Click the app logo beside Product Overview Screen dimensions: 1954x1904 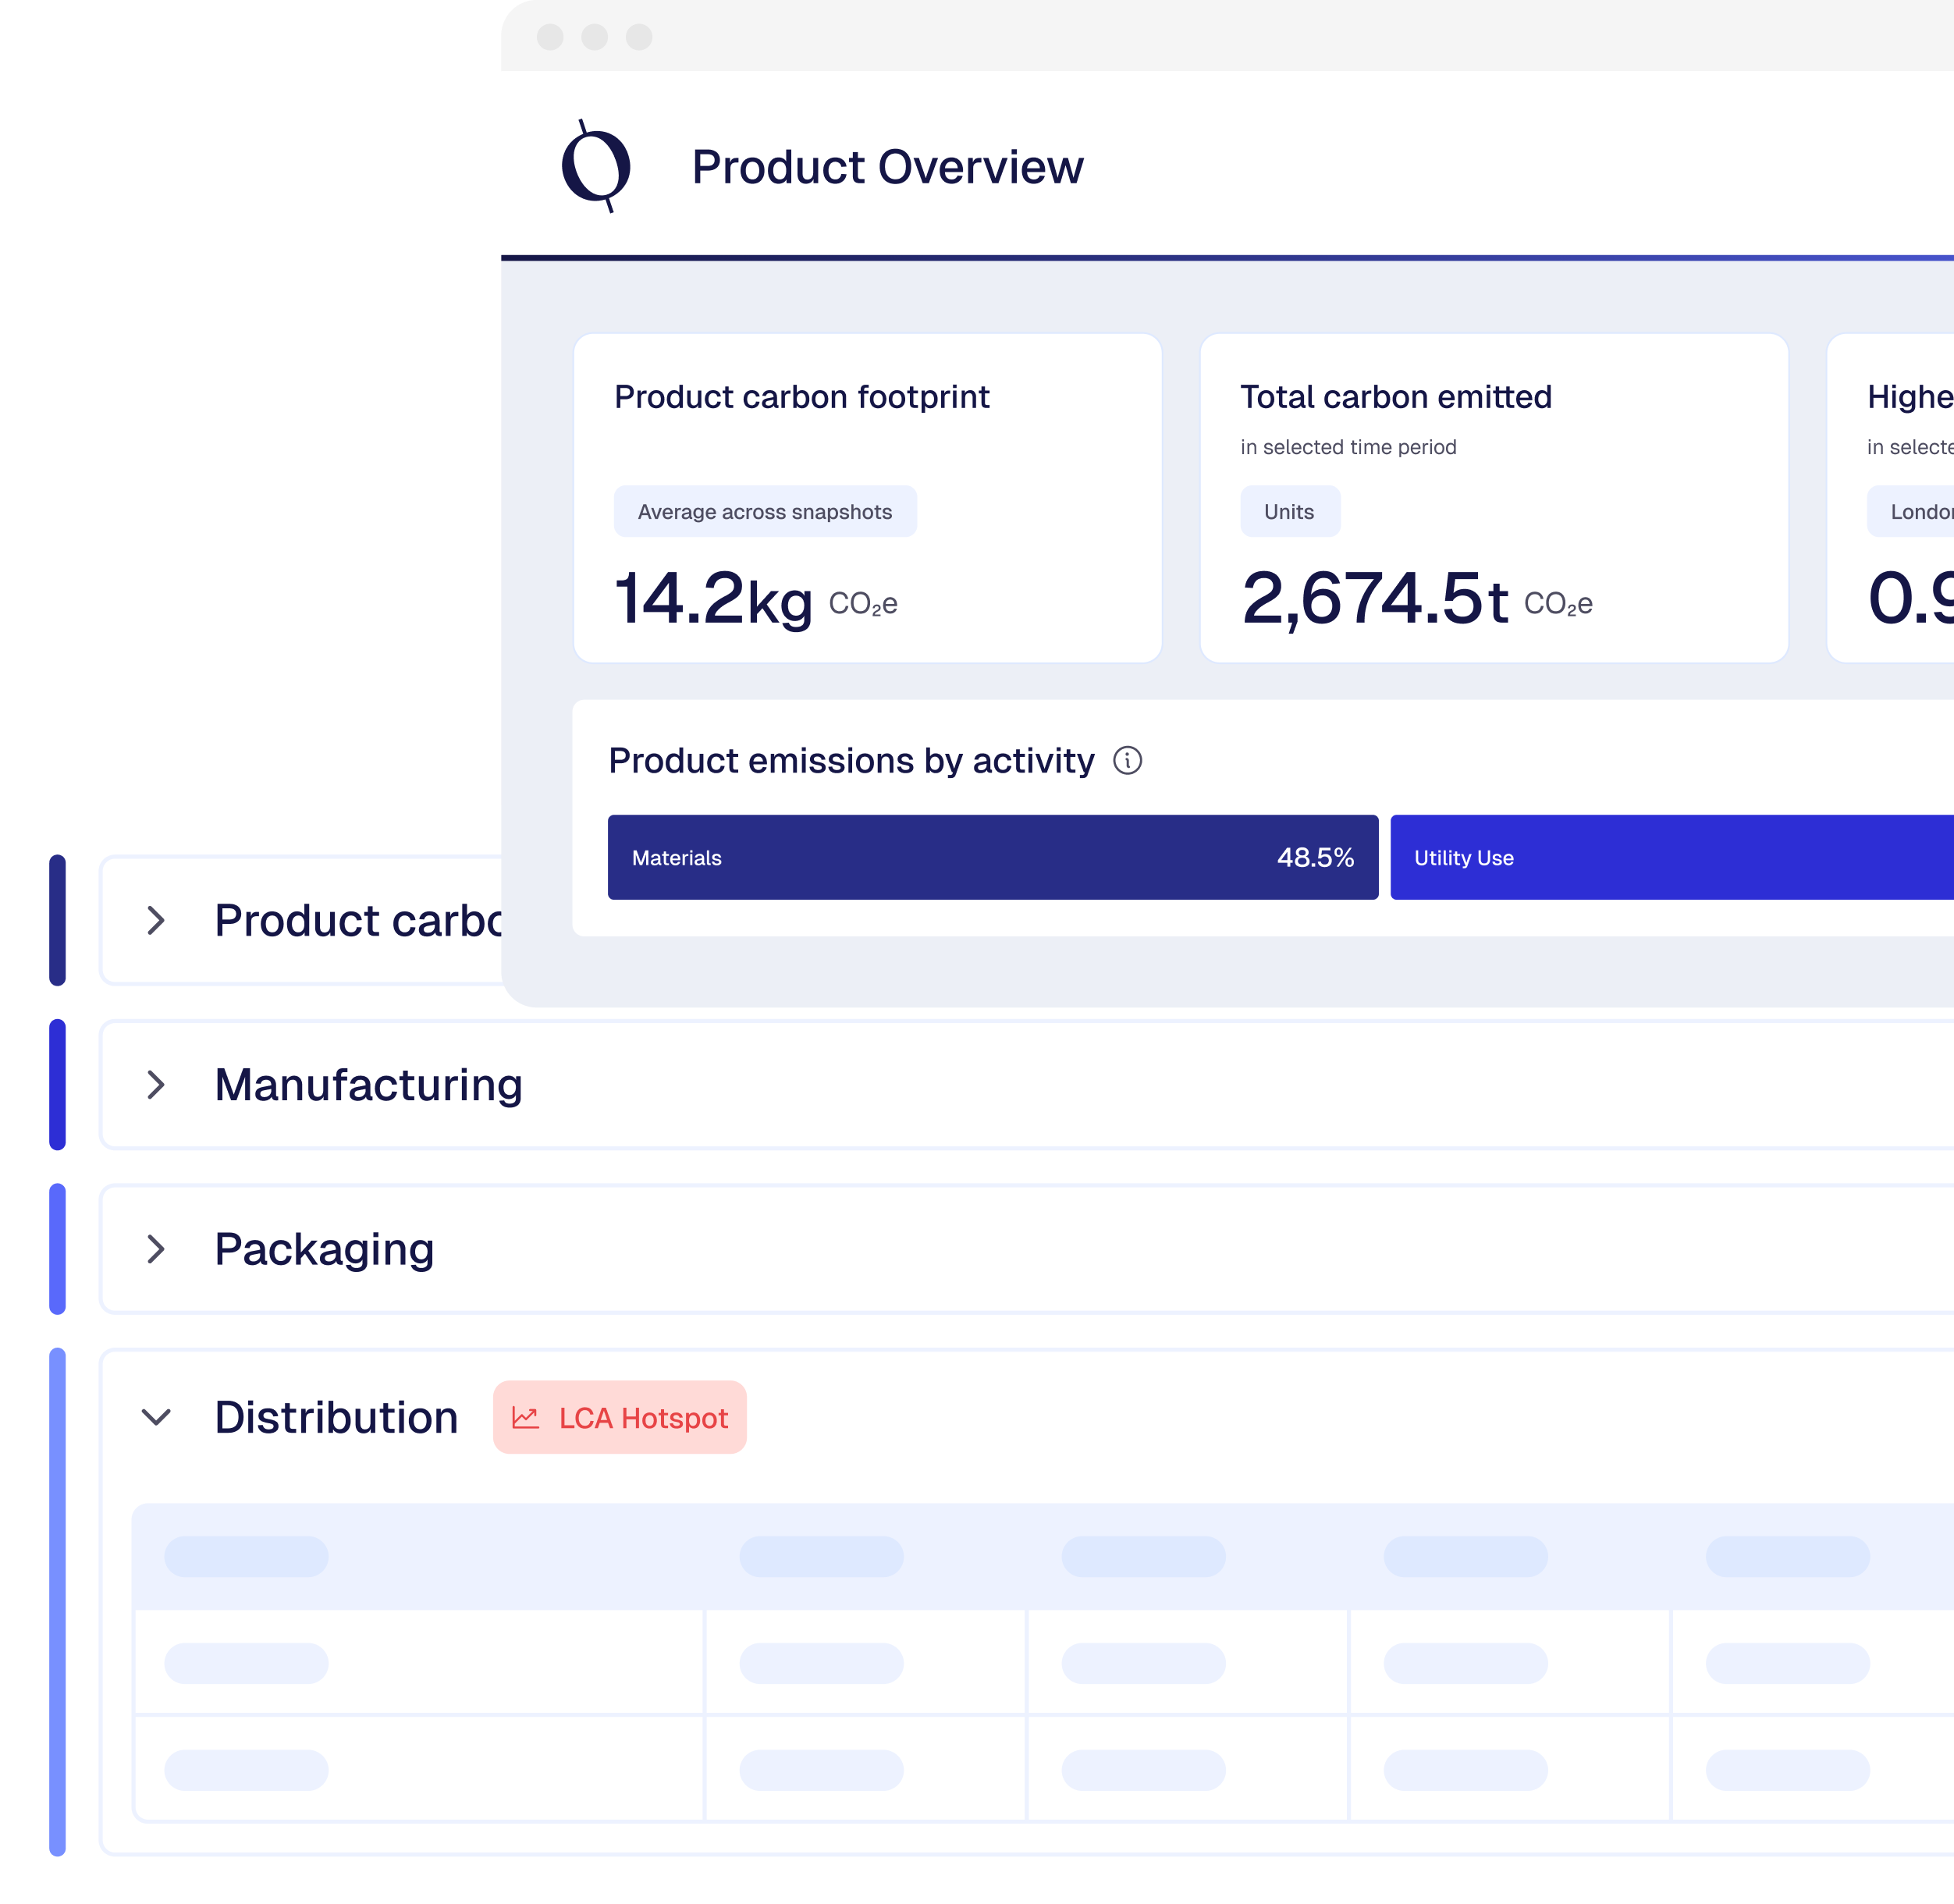pyautogui.click(x=596, y=166)
